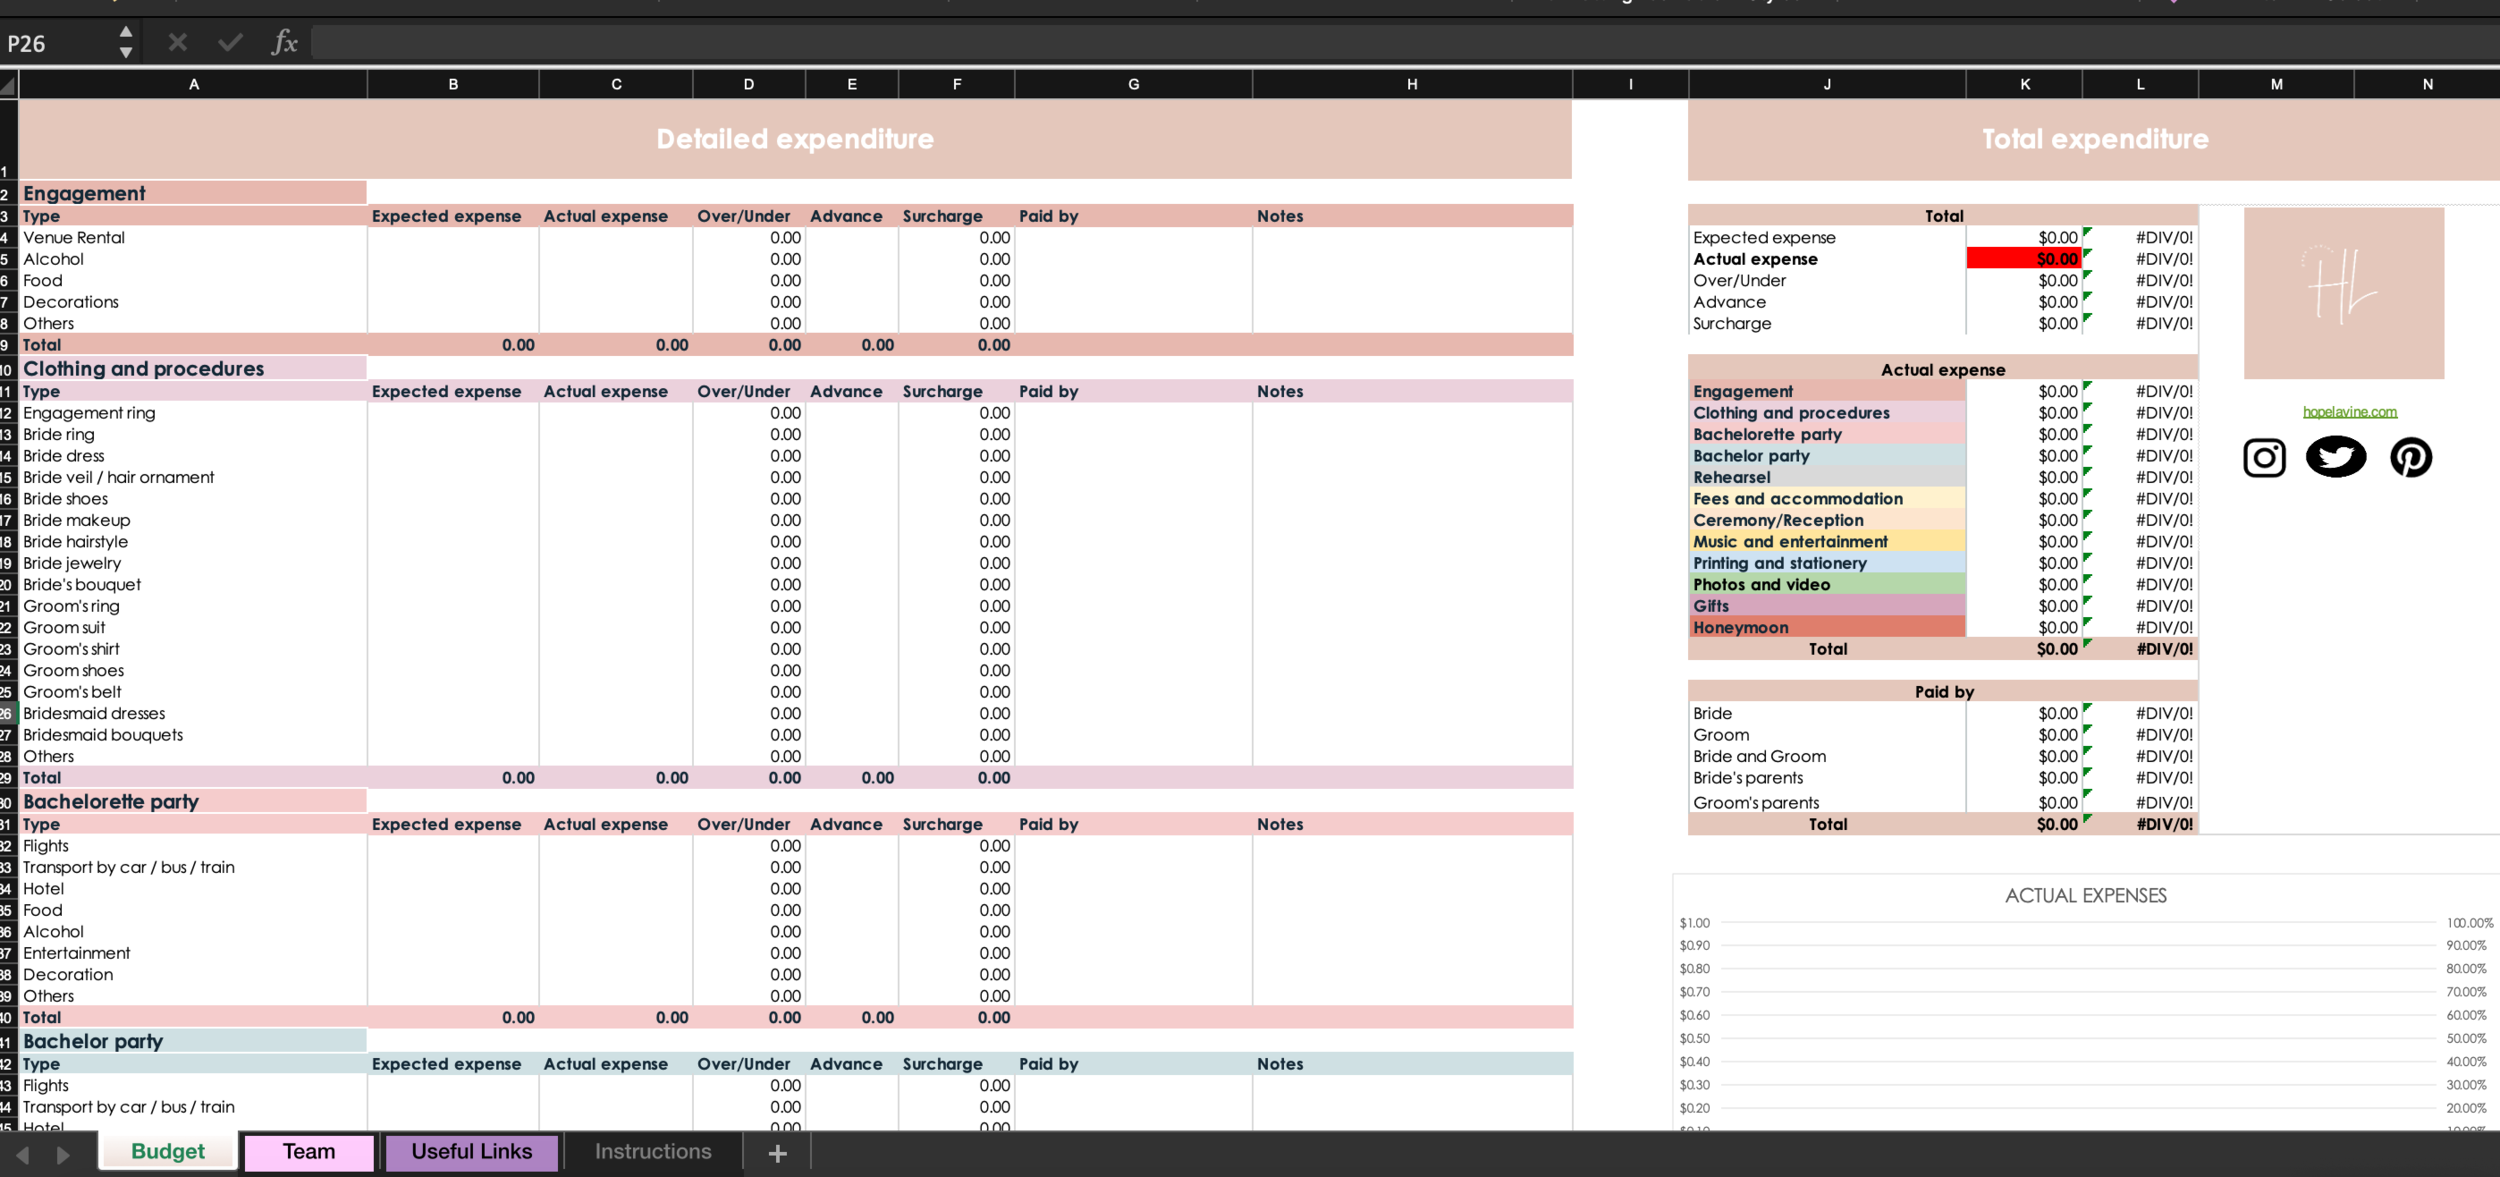Add a new sheet with plus icon
This screenshot has height=1177, width=2500.
tap(777, 1153)
